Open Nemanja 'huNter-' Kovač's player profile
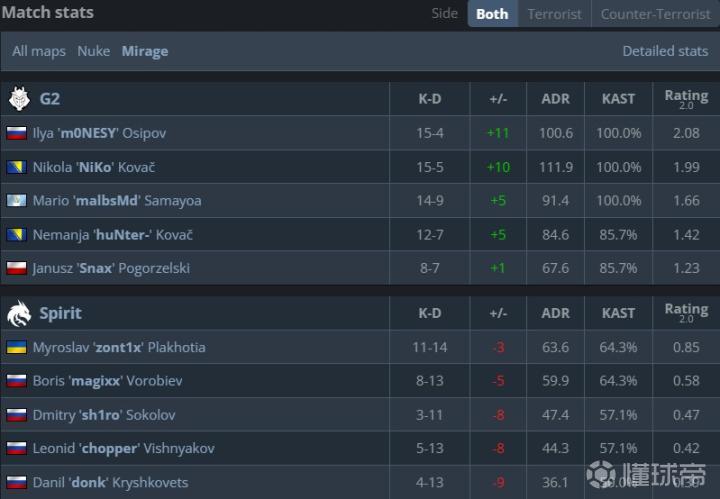The width and height of the screenshot is (720, 499). 113,234
